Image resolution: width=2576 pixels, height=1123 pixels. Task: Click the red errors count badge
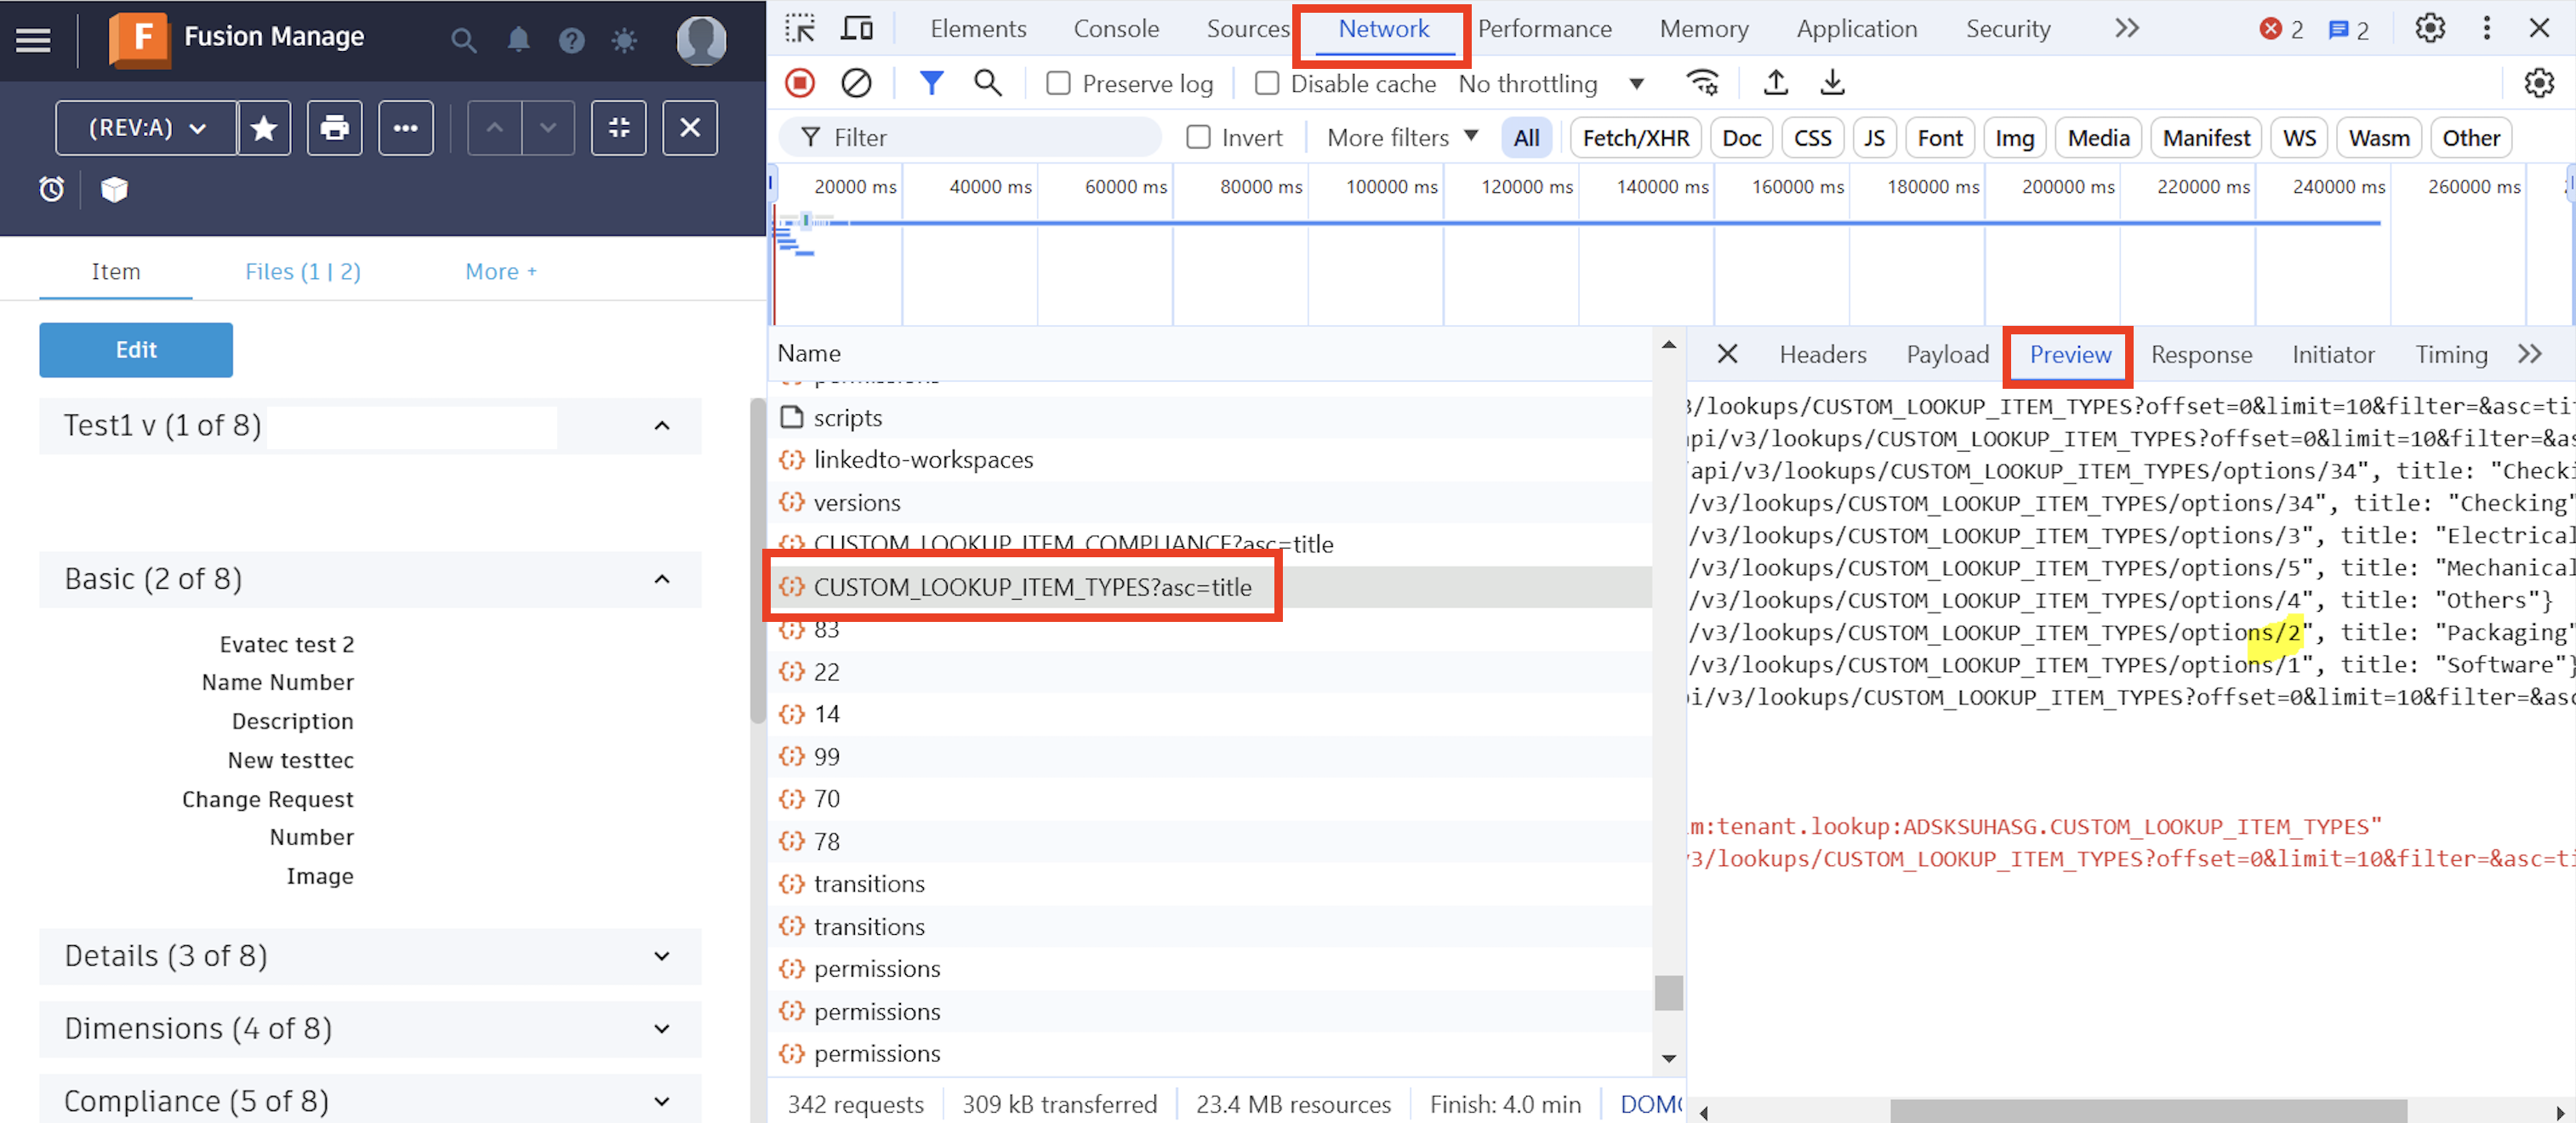click(x=2281, y=30)
